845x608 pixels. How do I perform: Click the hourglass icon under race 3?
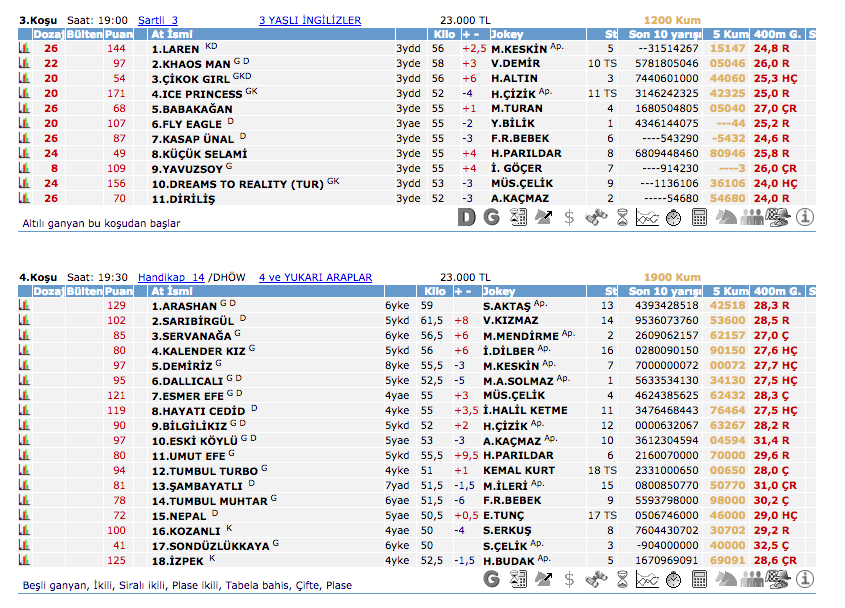[622, 216]
